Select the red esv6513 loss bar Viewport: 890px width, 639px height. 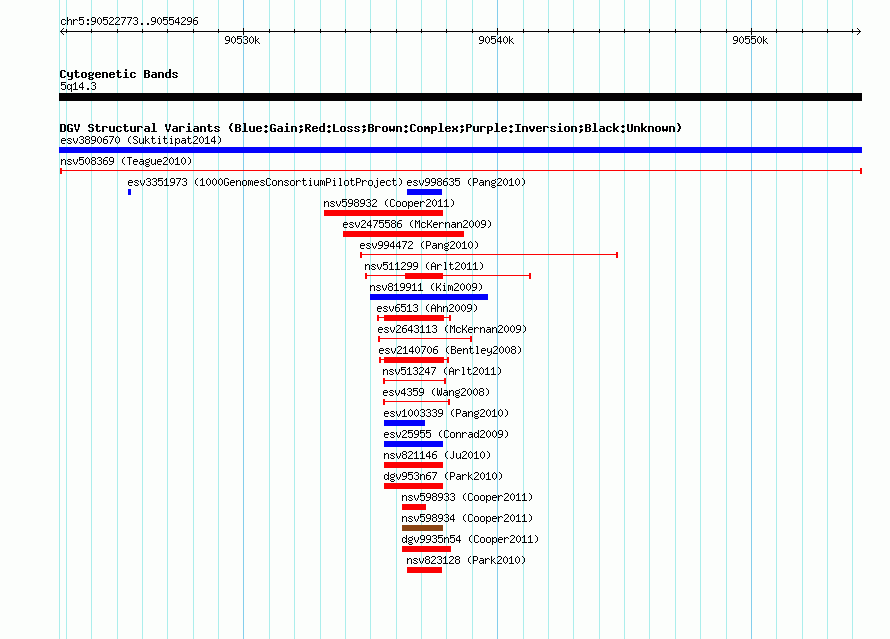click(414, 318)
